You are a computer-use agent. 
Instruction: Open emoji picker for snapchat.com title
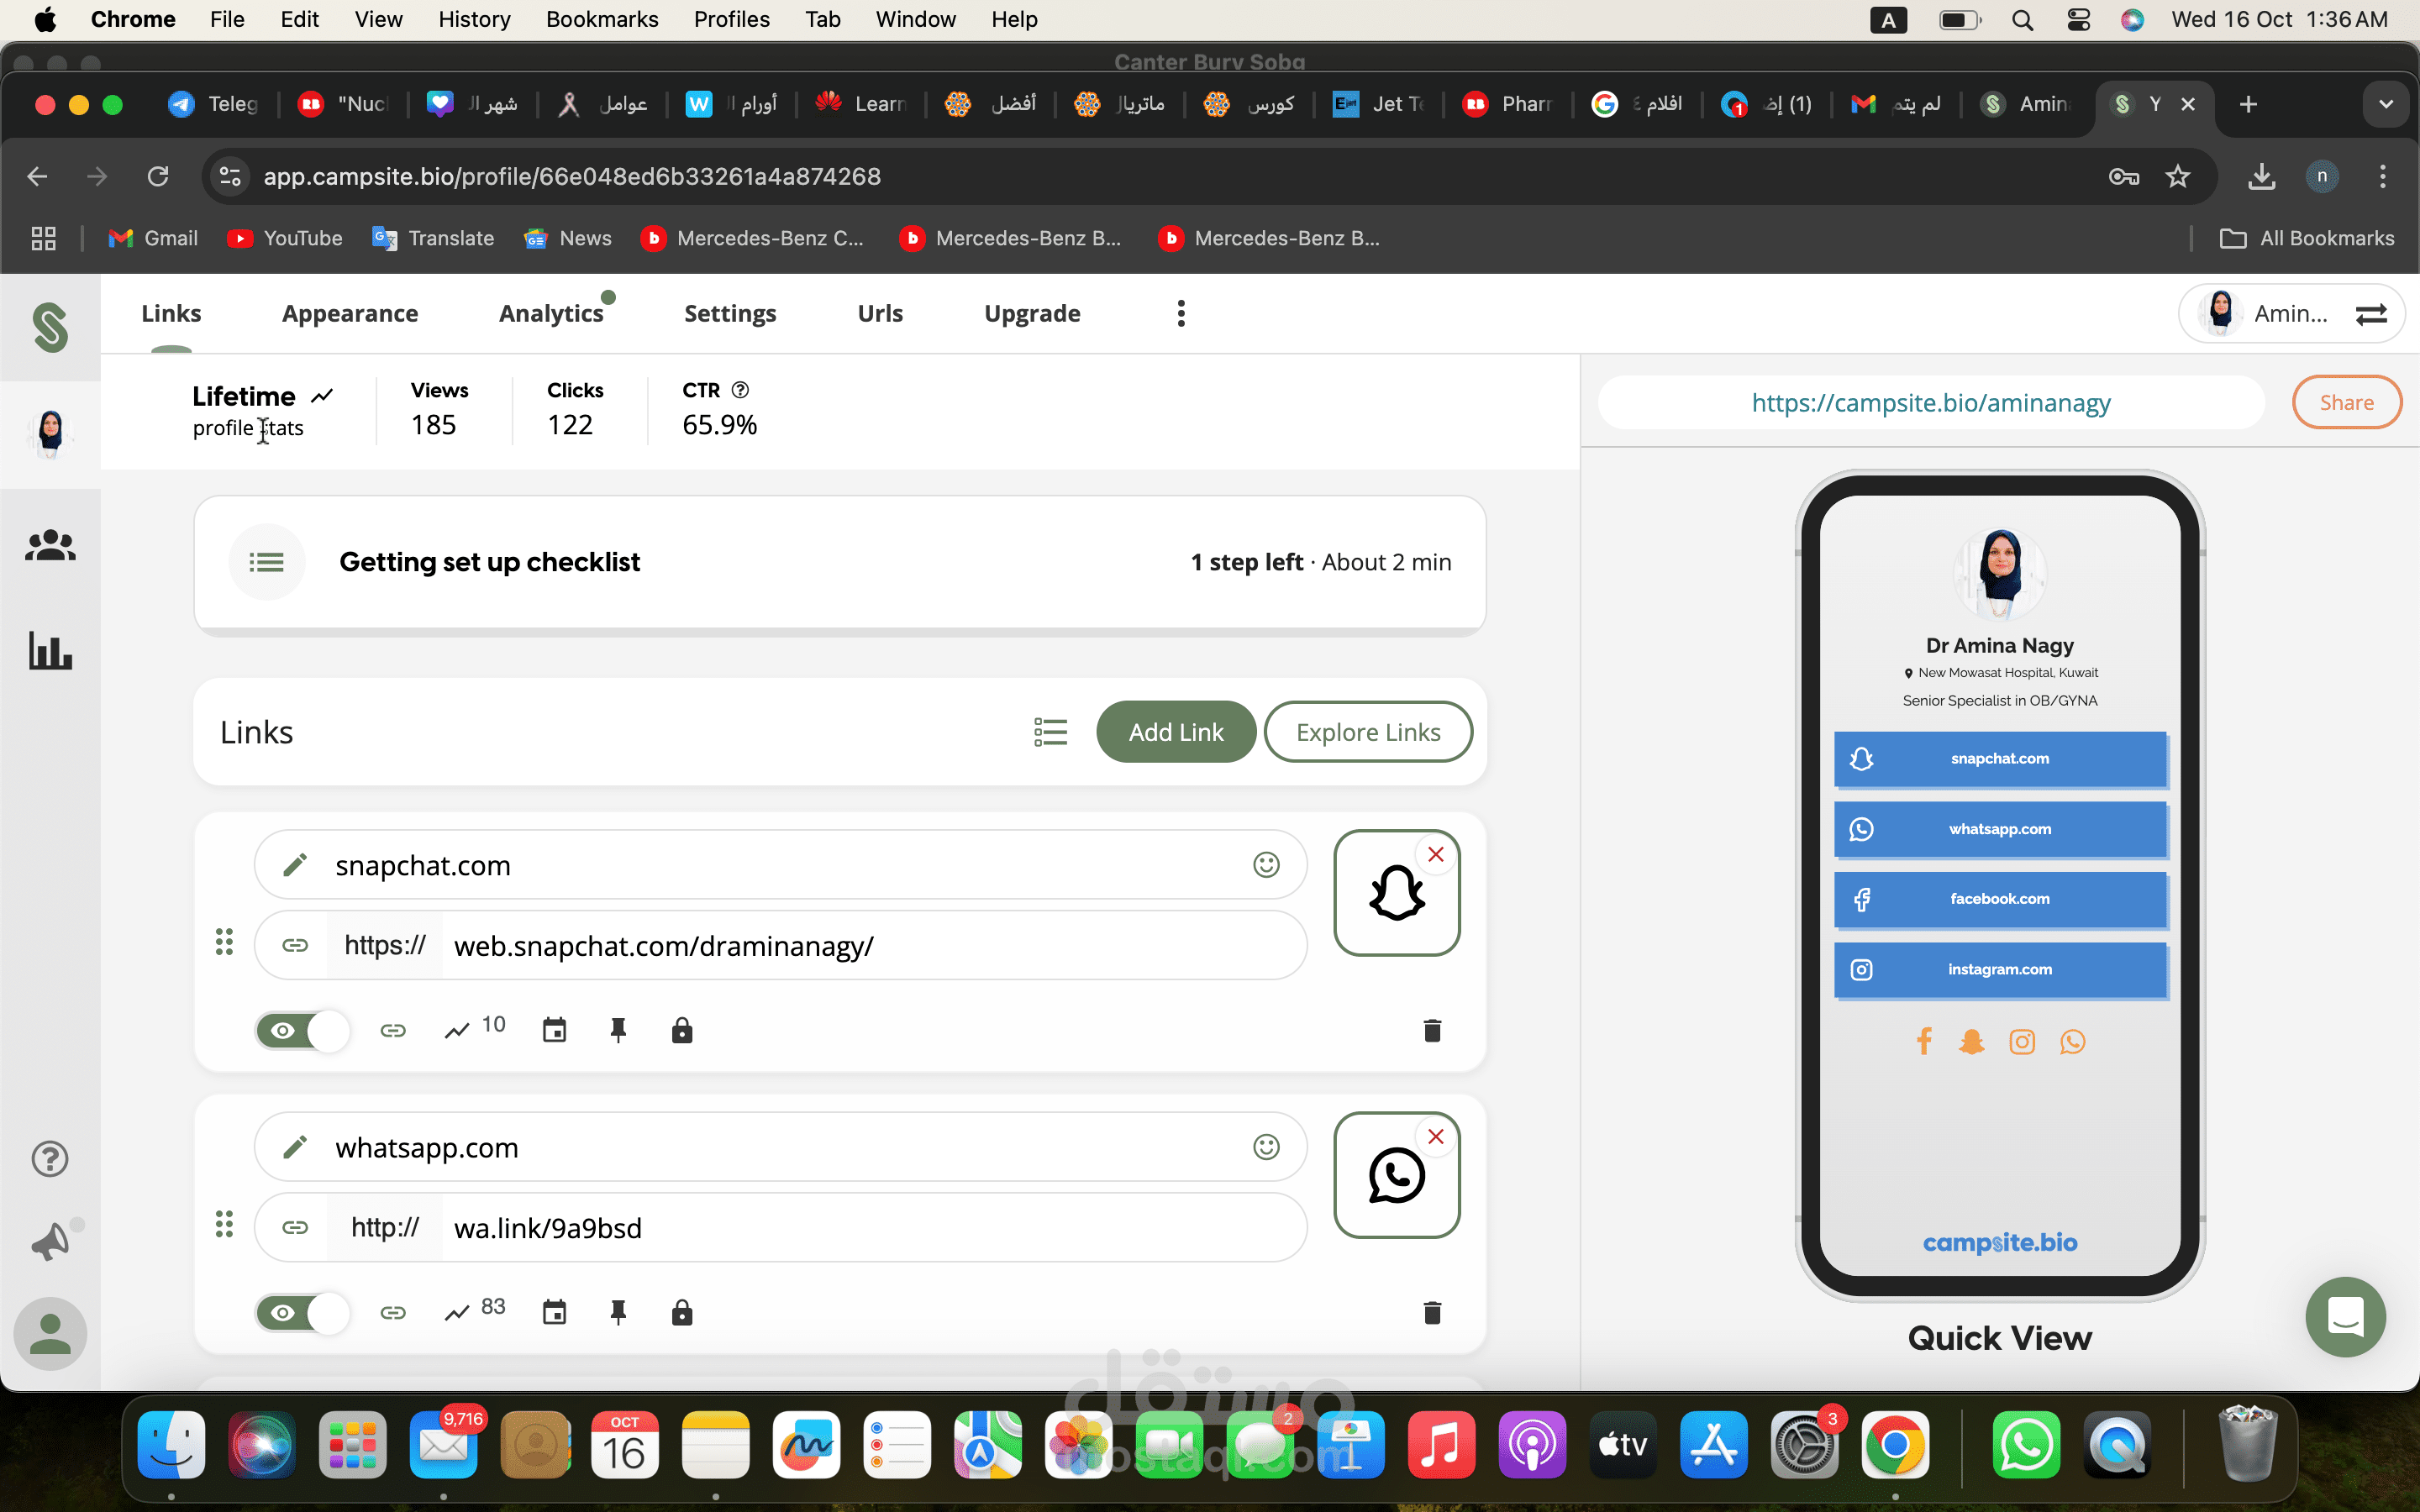click(1266, 865)
